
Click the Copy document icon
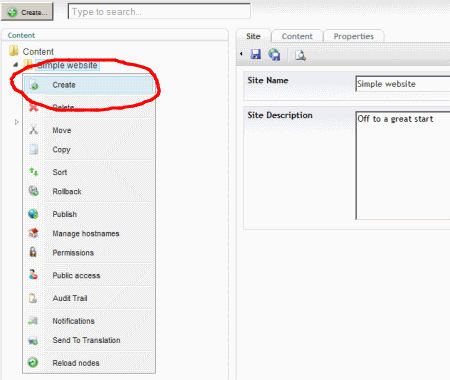coord(33,149)
